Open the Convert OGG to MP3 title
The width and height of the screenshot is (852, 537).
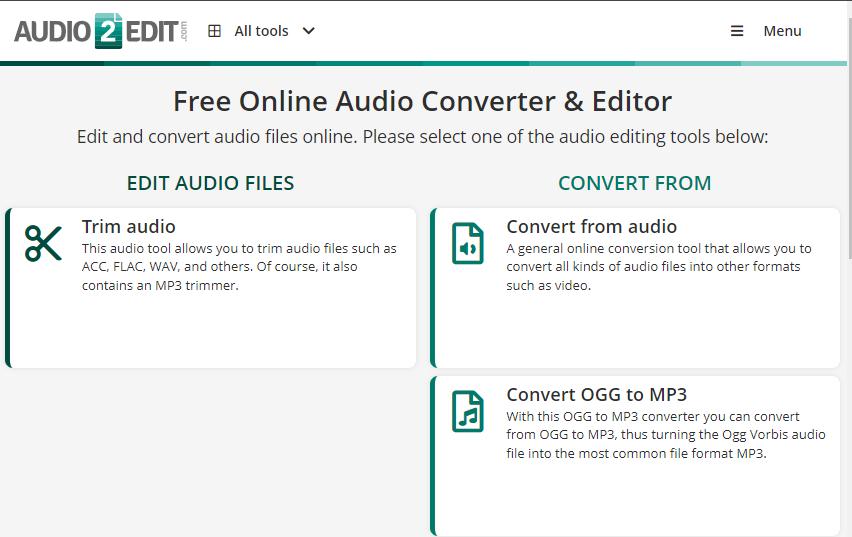597,395
